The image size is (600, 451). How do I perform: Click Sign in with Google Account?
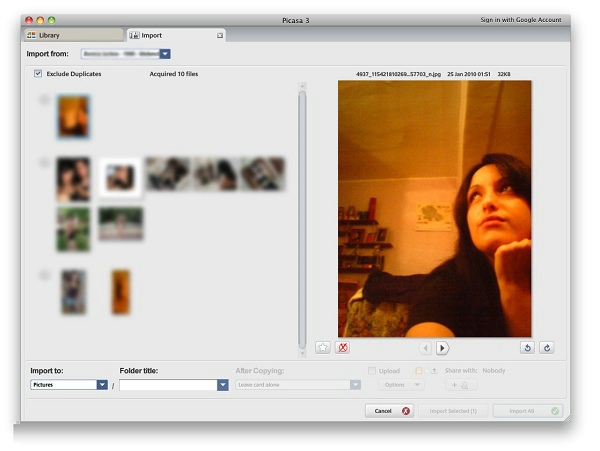tap(520, 19)
